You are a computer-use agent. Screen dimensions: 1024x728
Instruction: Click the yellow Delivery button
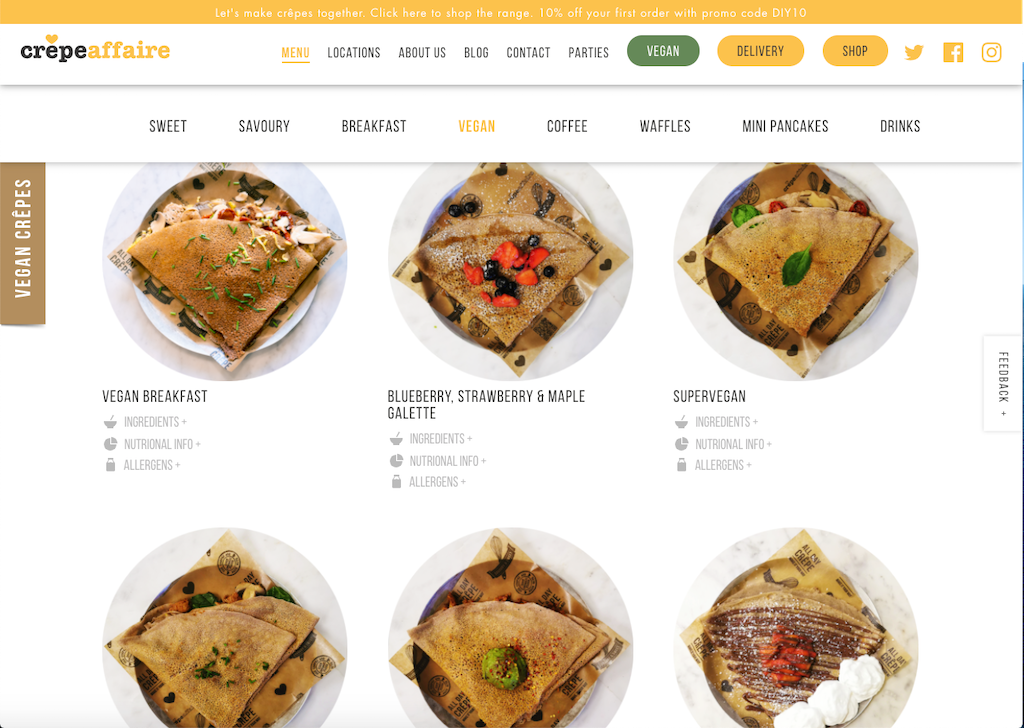(760, 51)
